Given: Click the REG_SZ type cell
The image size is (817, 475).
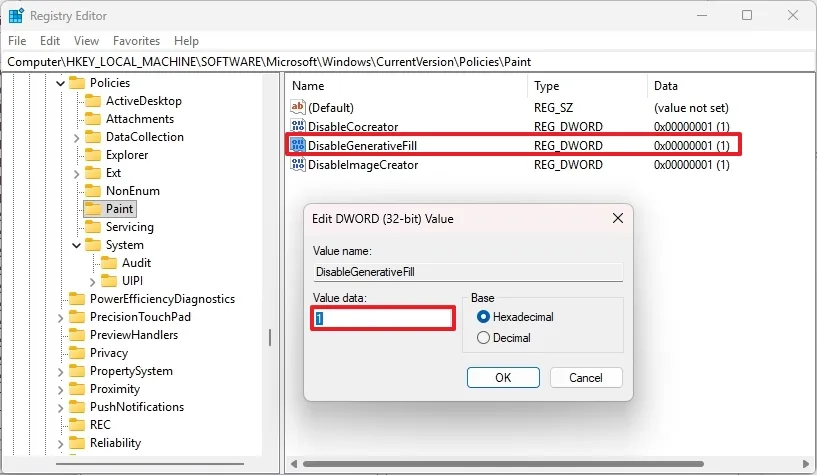Looking at the screenshot, I should click(x=553, y=108).
